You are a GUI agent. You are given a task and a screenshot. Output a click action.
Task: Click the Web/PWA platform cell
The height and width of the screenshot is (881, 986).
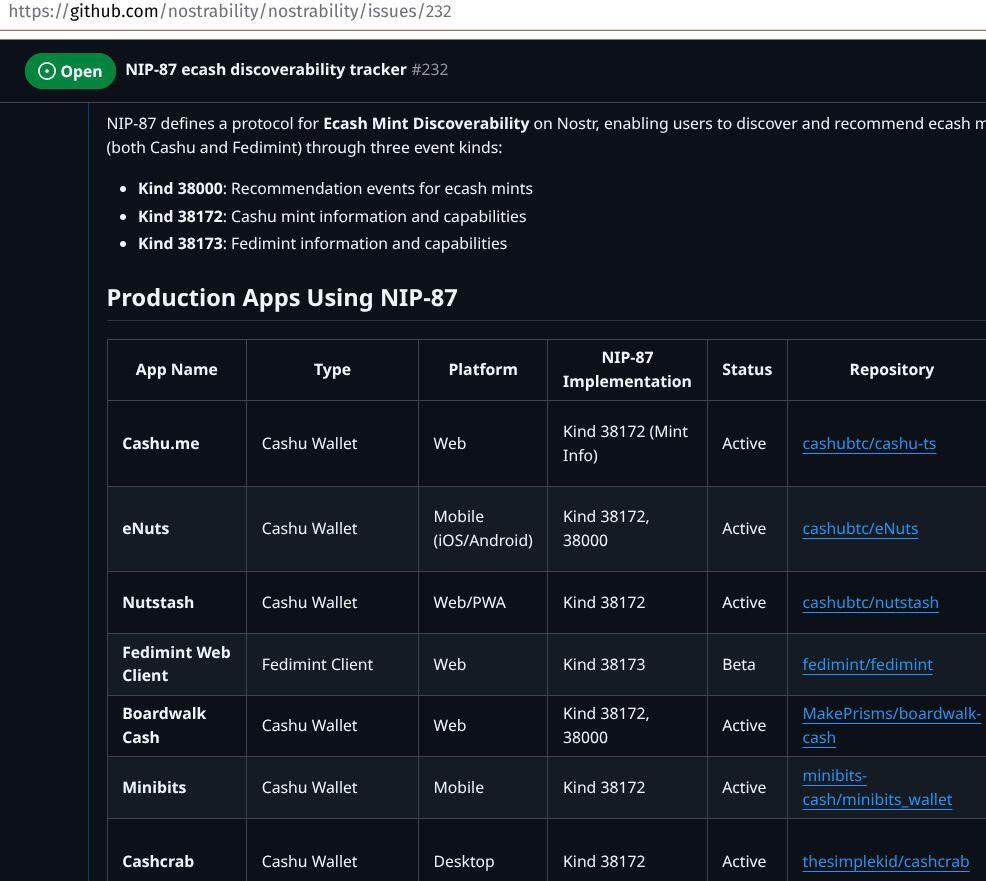(x=483, y=602)
